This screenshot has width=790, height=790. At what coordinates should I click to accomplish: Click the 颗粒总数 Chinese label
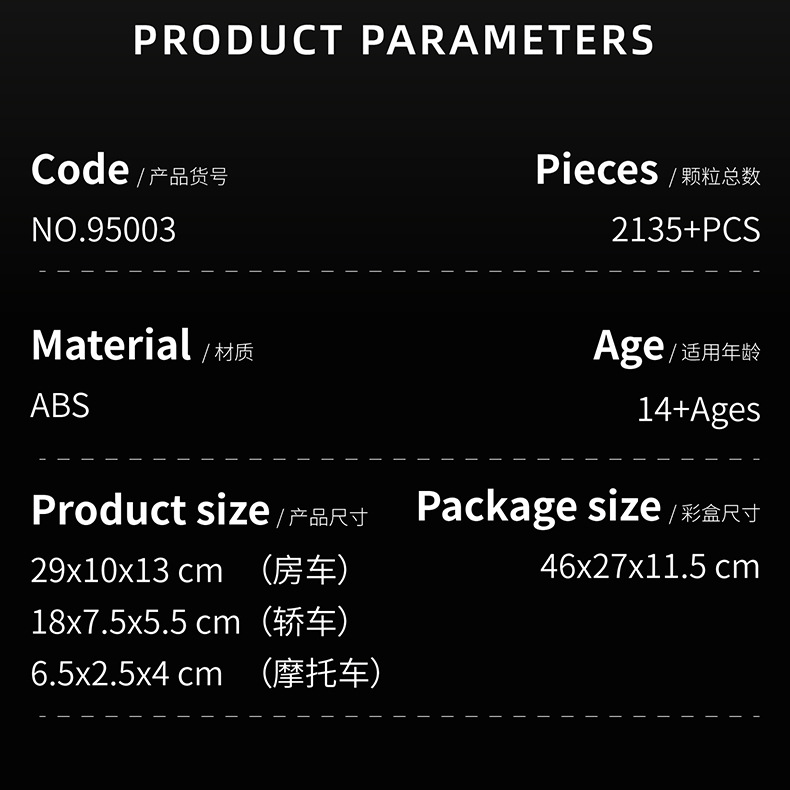pos(720,176)
